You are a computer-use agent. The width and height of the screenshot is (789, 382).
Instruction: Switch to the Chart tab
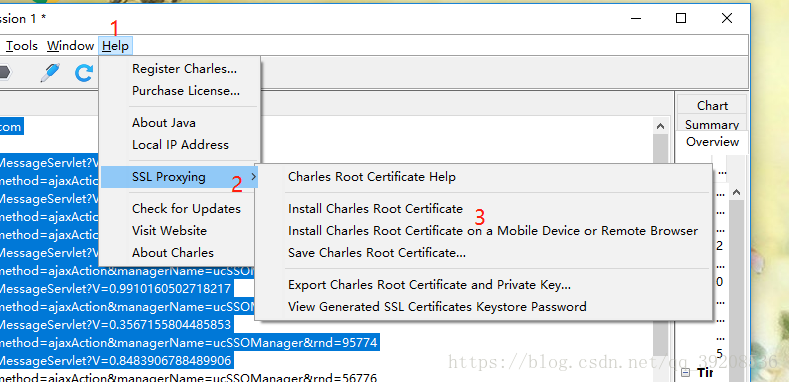pyautogui.click(x=712, y=106)
